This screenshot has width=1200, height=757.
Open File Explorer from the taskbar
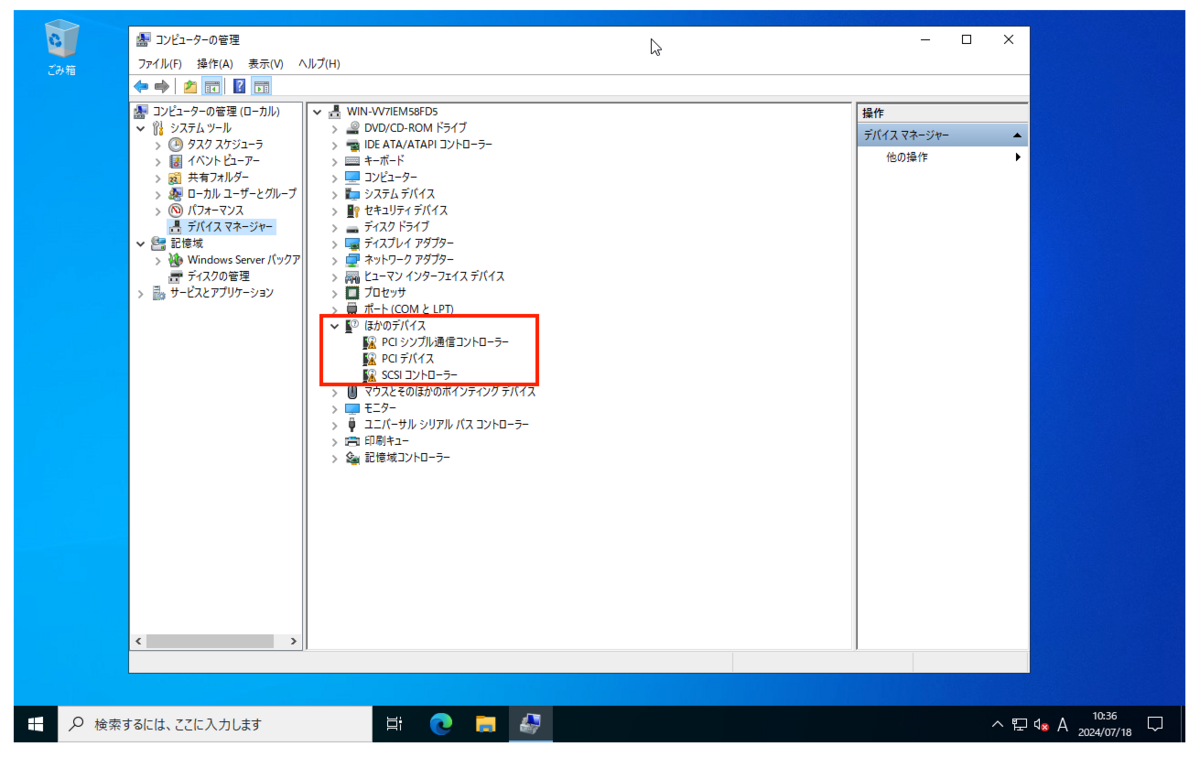click(486, 724)
